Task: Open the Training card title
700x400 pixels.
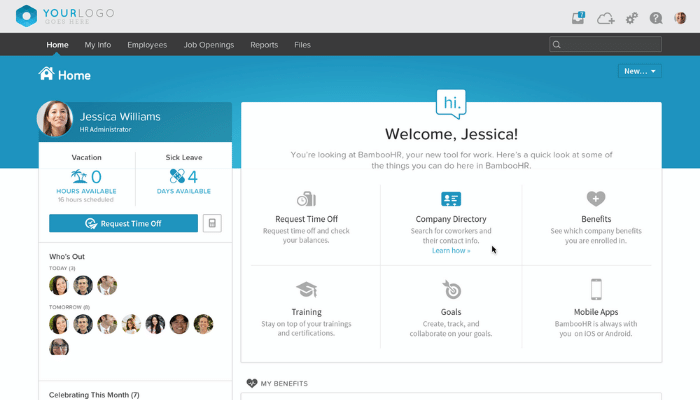Action: click(307, 312)
